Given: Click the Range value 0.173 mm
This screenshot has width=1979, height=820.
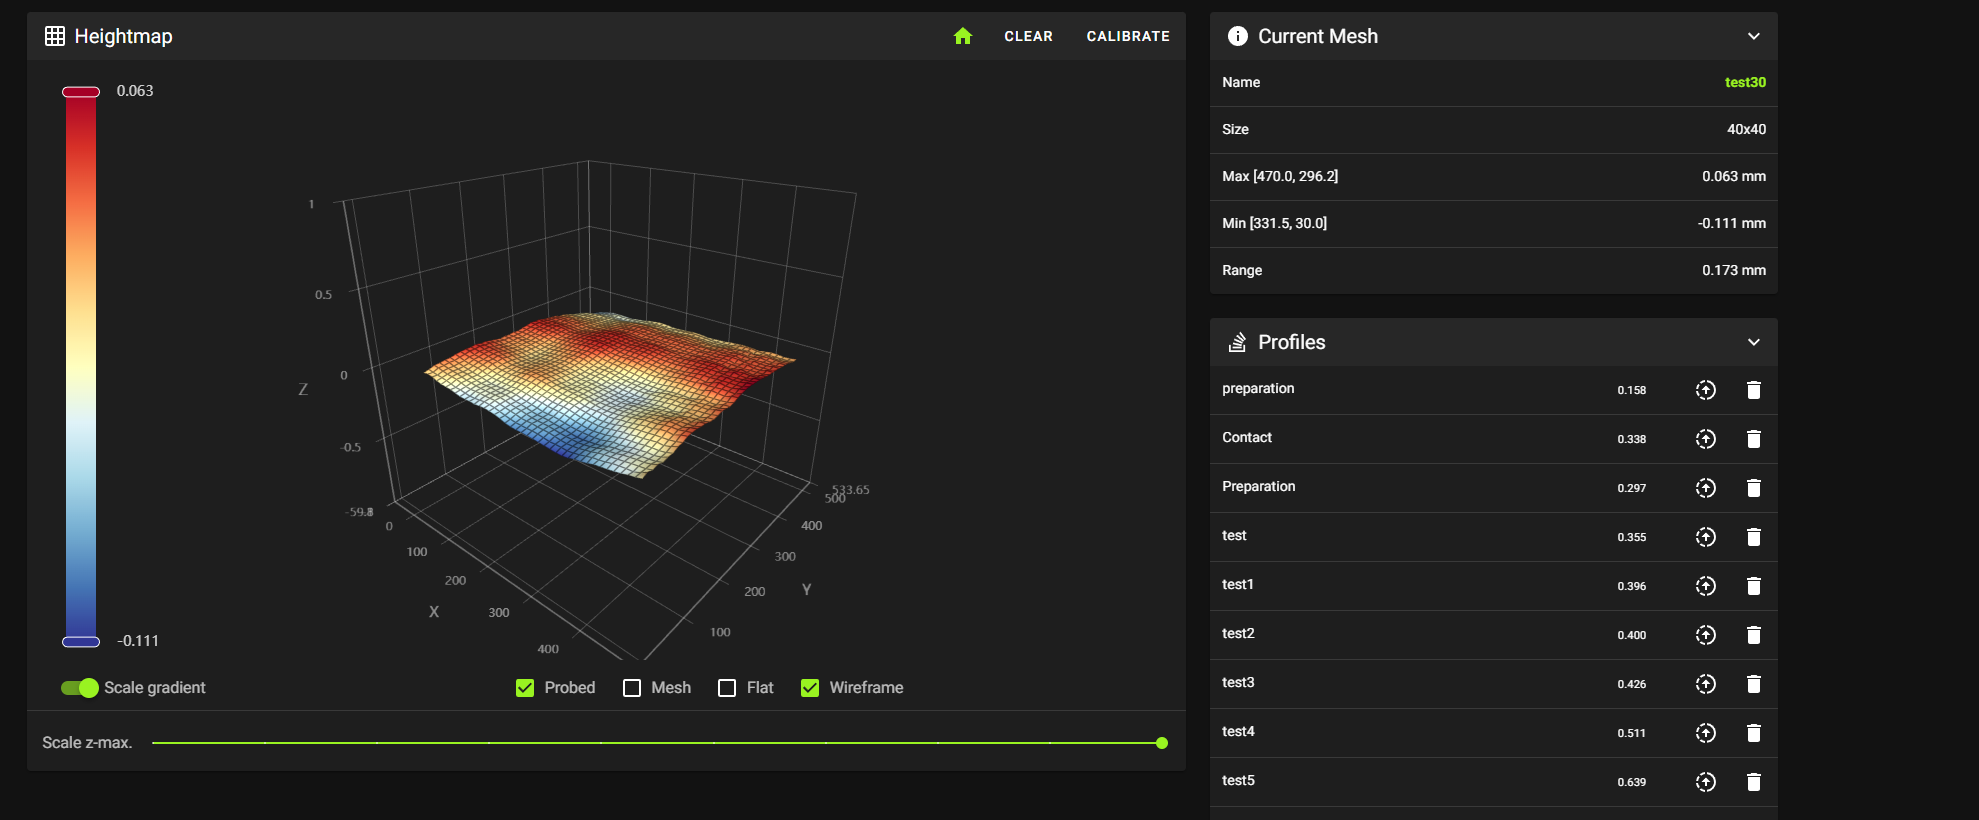Looking at the screenshot, I should point(1734,270).
